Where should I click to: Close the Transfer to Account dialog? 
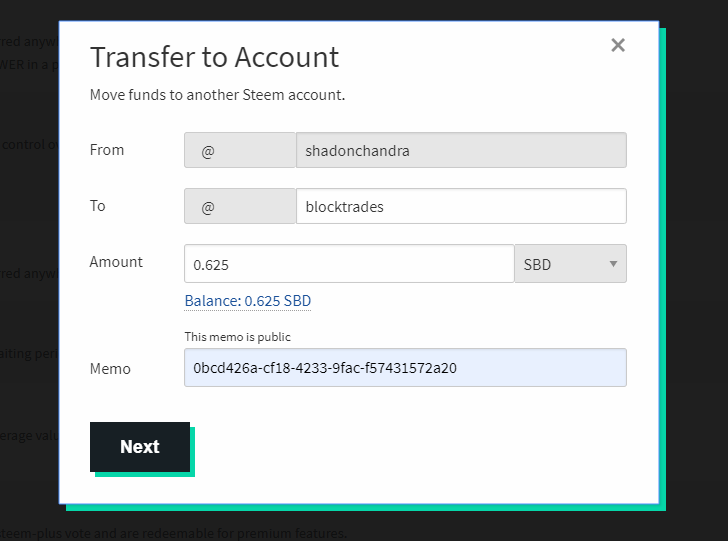click(618, 45)
